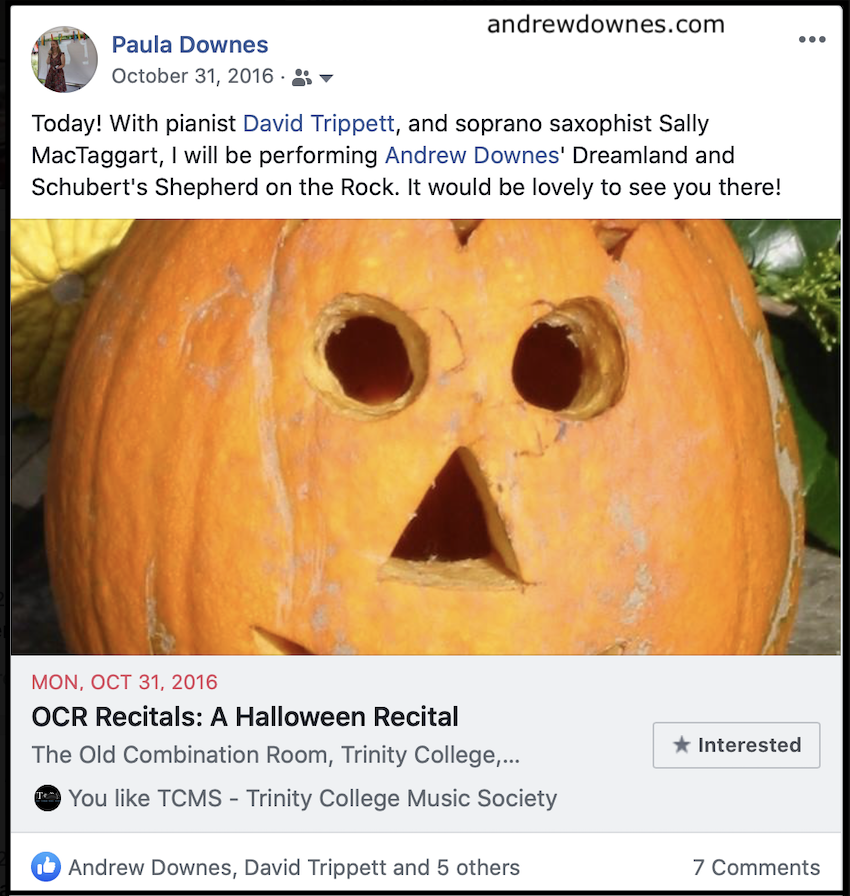Click the blue thumbs-up like reaction icon
The image size is (850, 896).
(x=46, y=867)
